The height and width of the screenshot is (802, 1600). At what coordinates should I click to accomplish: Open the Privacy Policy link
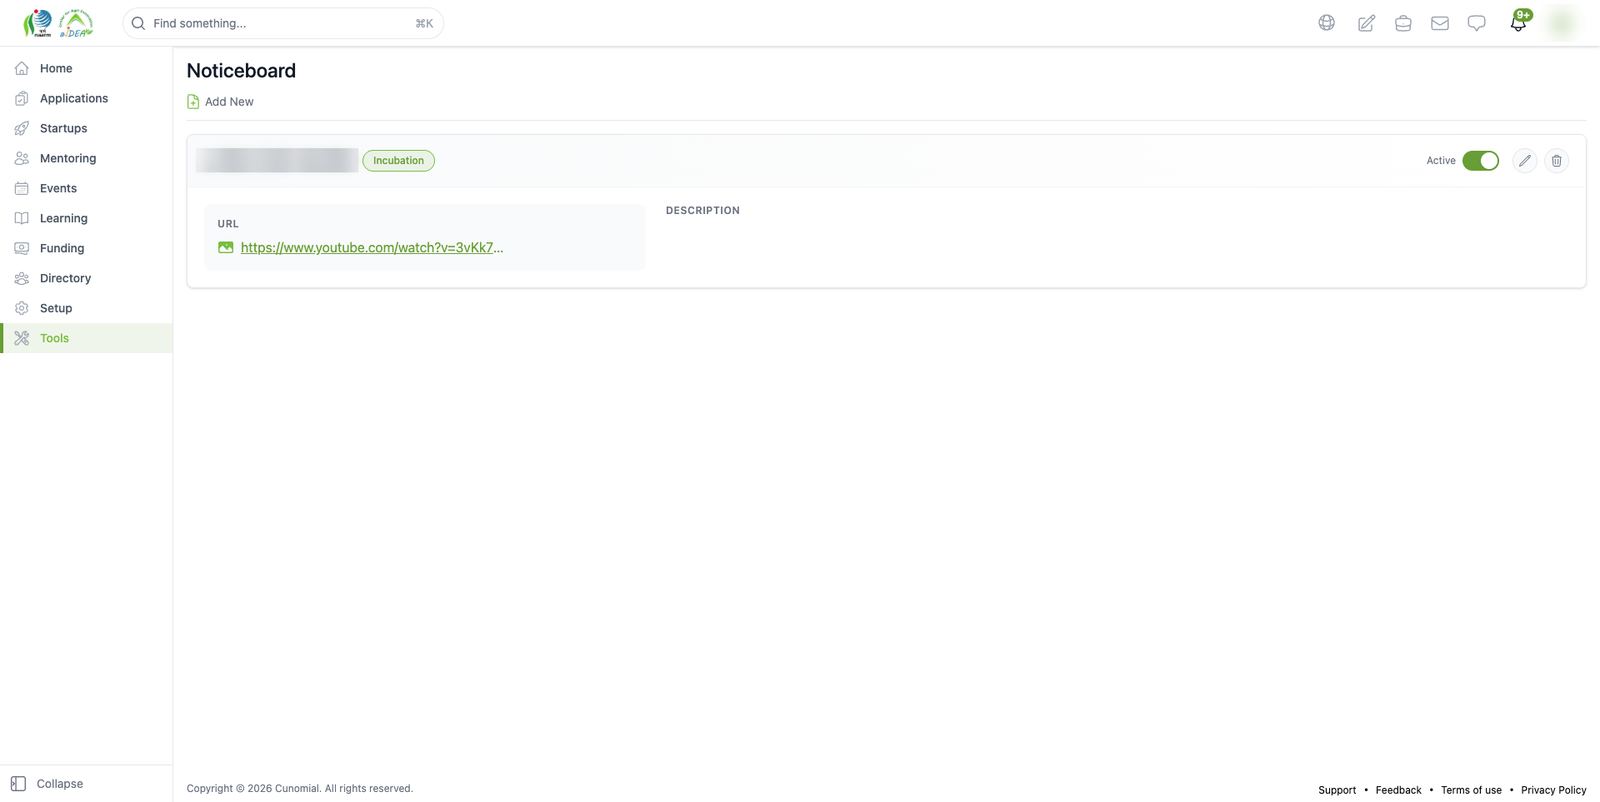click(1553, 790)
